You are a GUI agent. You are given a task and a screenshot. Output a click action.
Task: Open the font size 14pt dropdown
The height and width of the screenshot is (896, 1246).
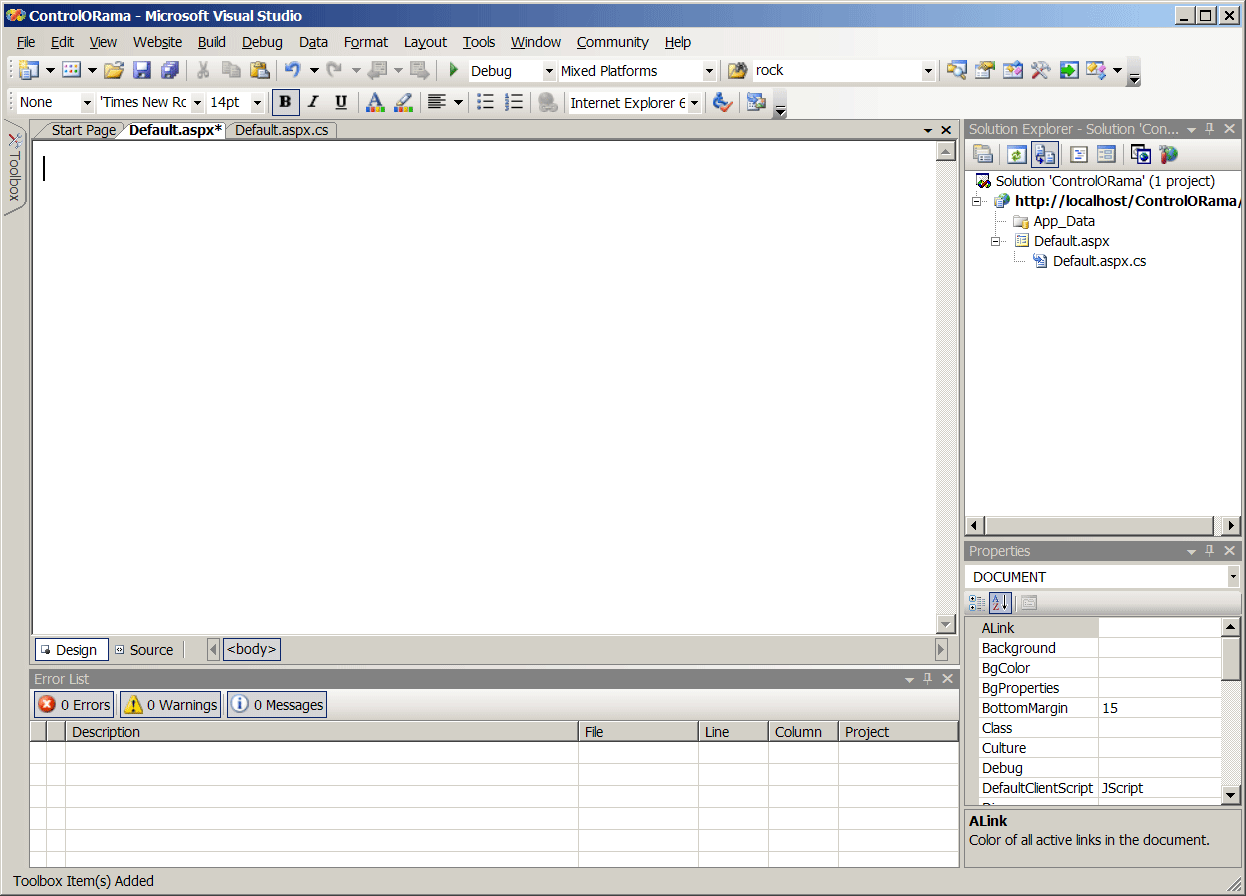pyautogui.click(x=257, y=103)
